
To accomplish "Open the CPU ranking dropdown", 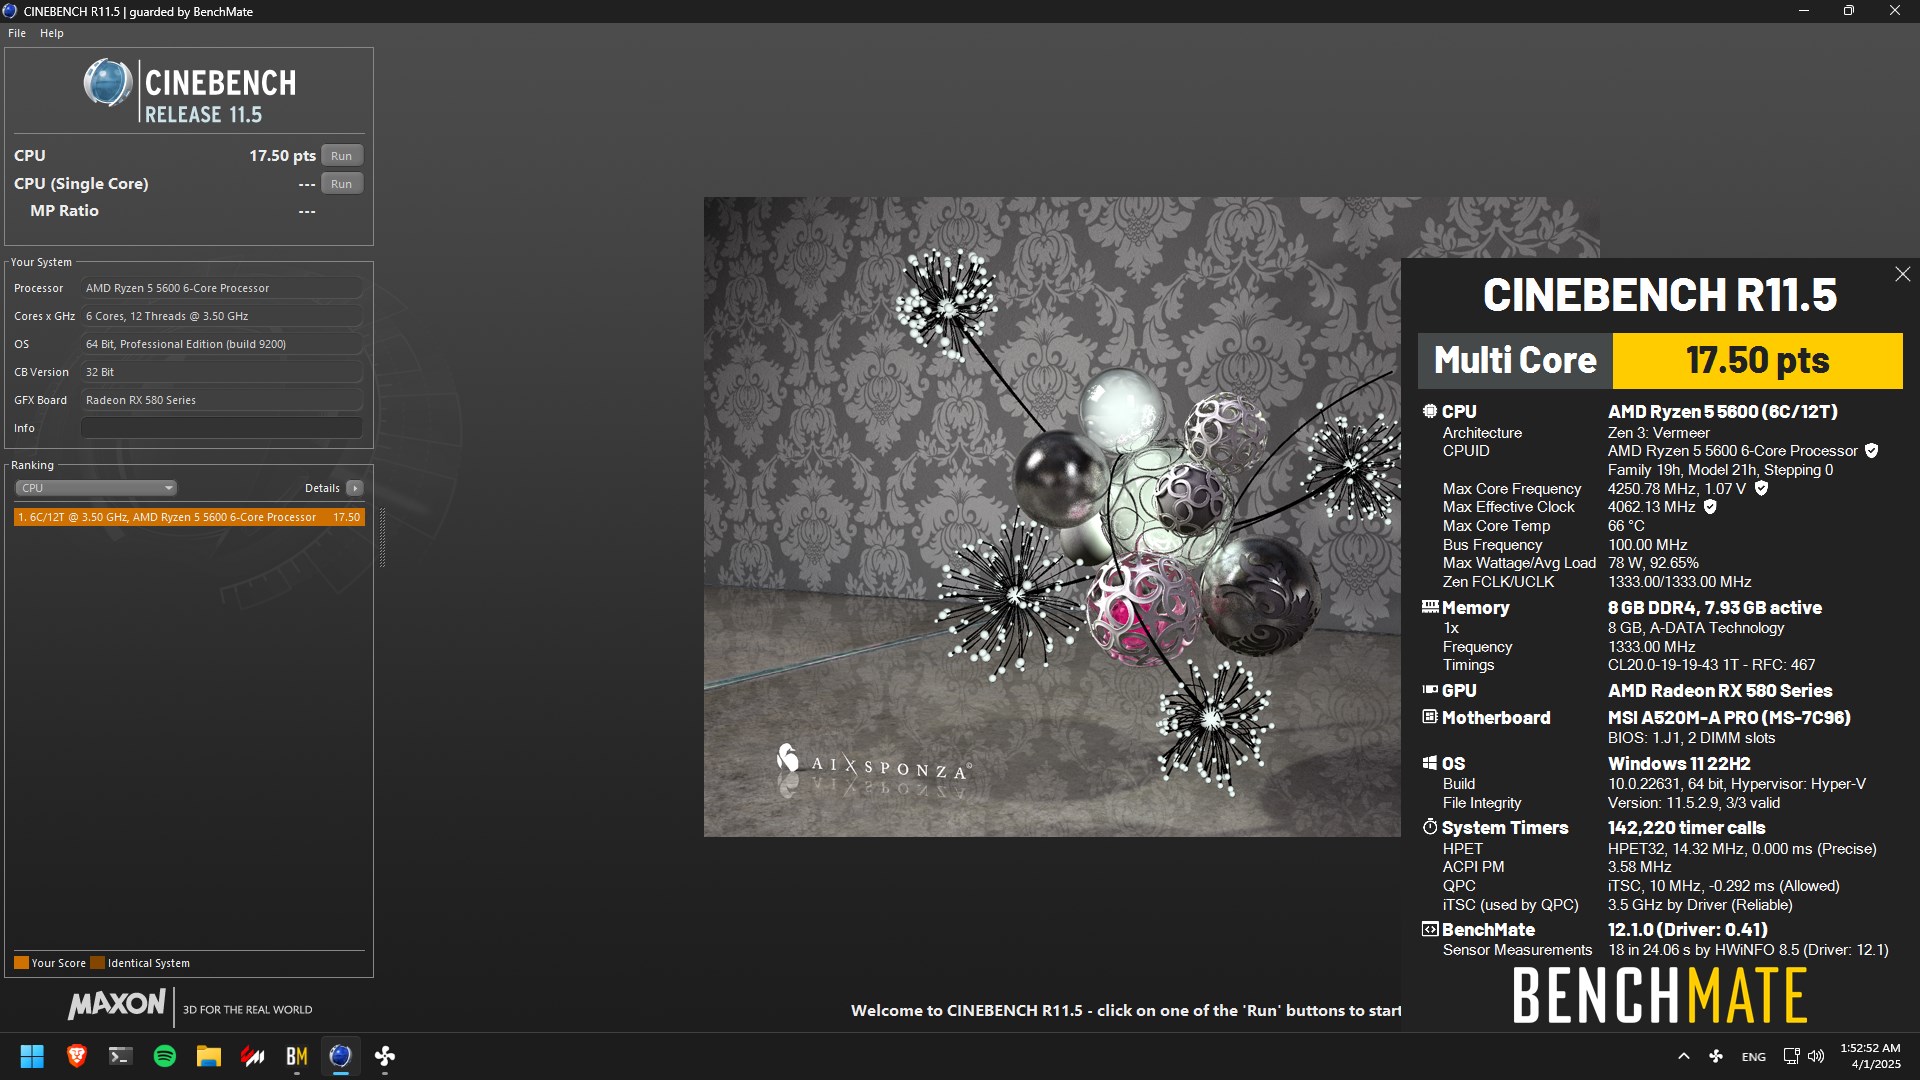I will point(96,488).
